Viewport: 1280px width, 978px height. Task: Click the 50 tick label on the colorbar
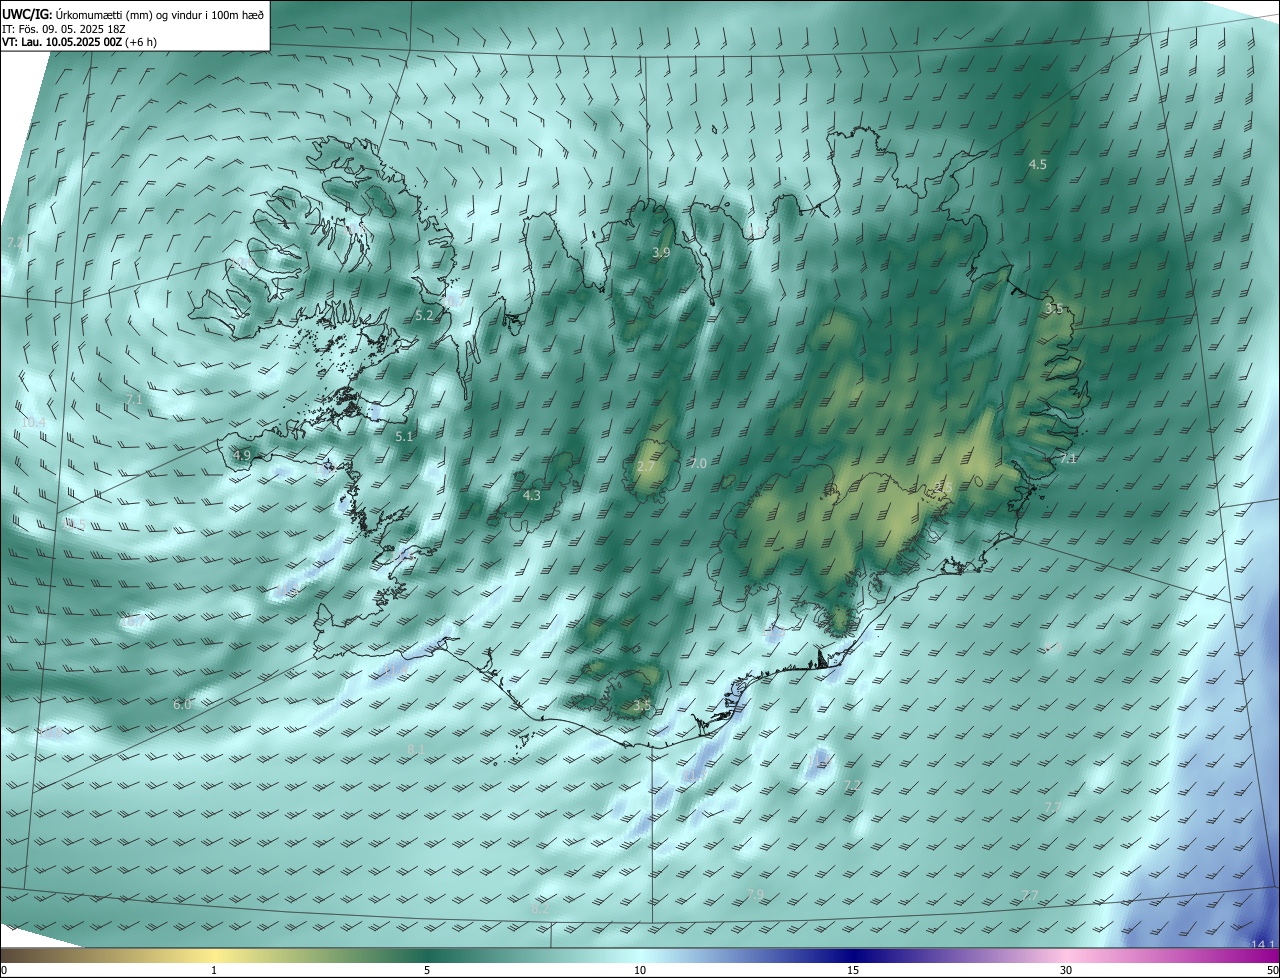[x=1272, y=970]
